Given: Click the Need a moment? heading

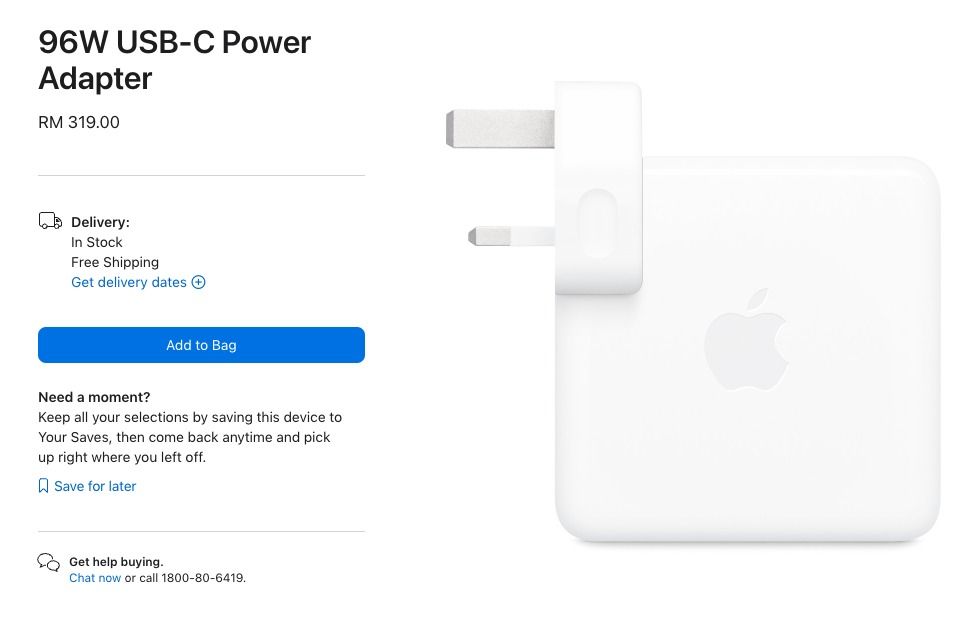Looking at the screenshot, I should point(94,397).
